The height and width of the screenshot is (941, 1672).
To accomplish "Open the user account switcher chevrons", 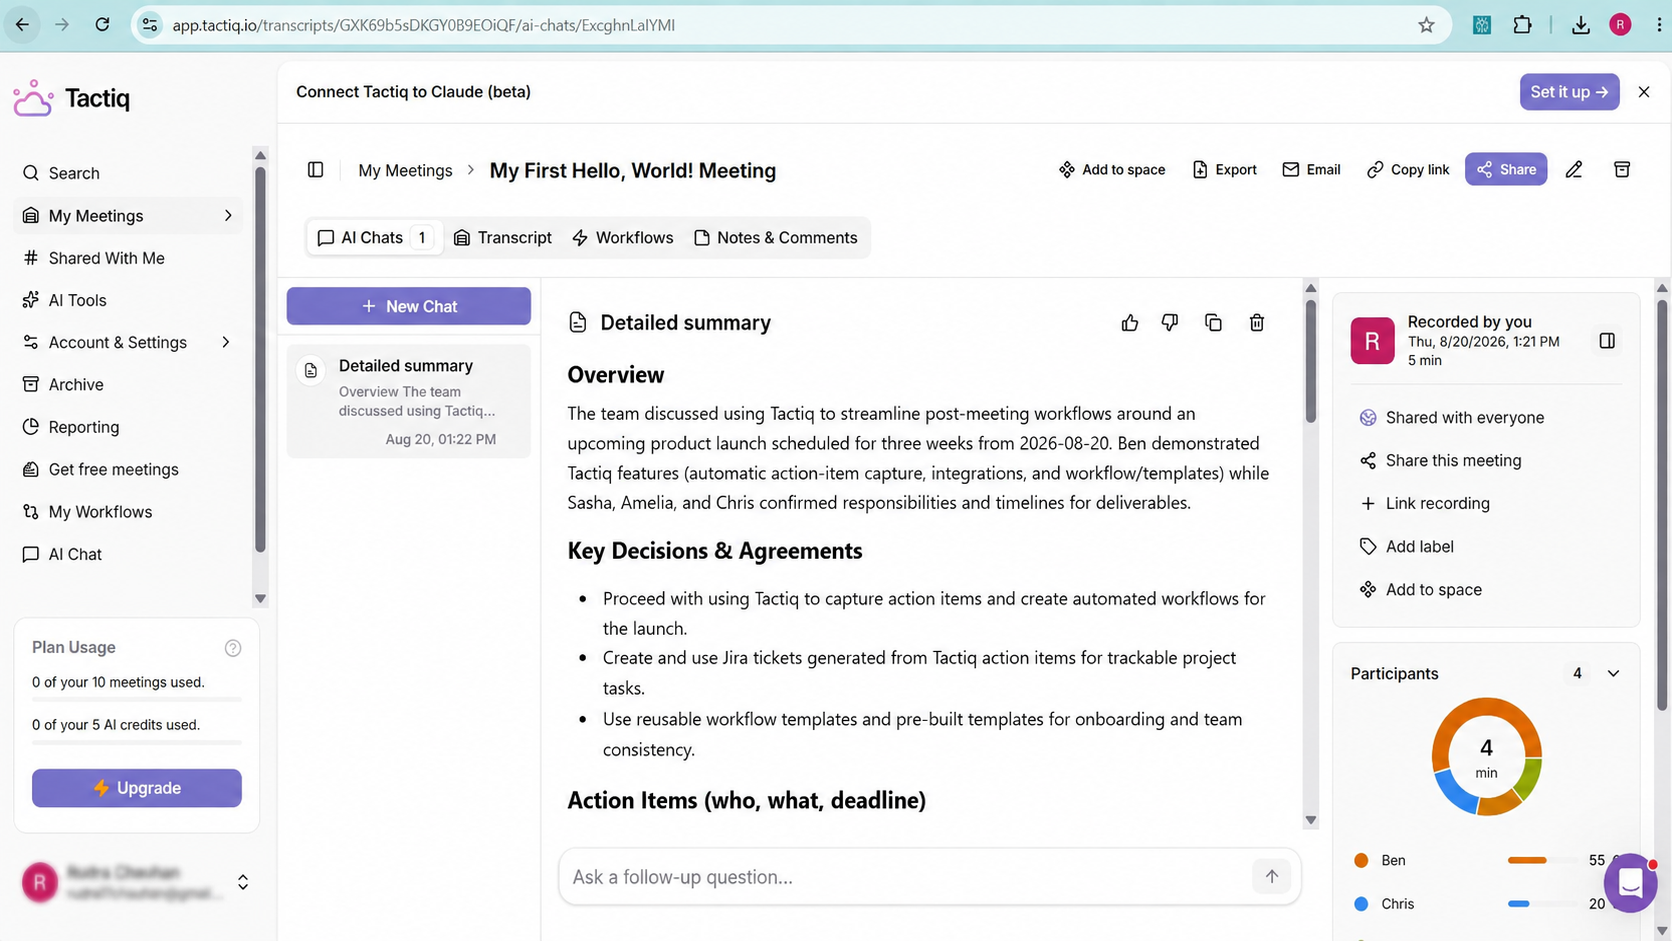I will tap(242, 882).
